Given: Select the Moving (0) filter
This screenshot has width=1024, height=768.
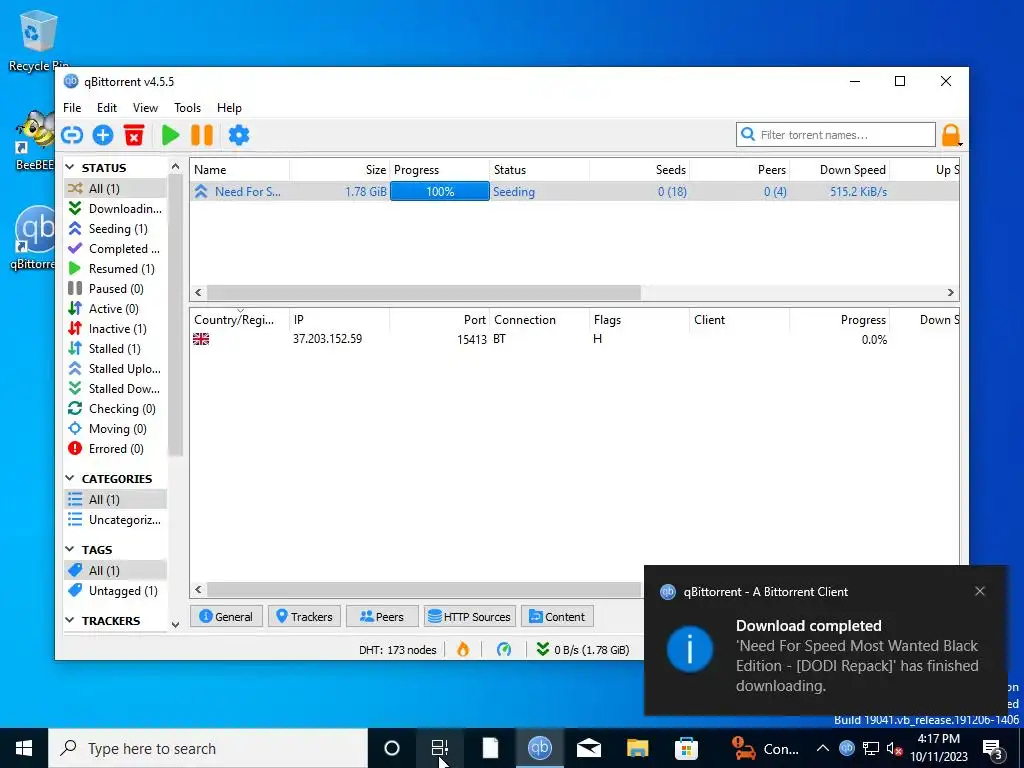Looking at the screenshot, I should [115, 428].
